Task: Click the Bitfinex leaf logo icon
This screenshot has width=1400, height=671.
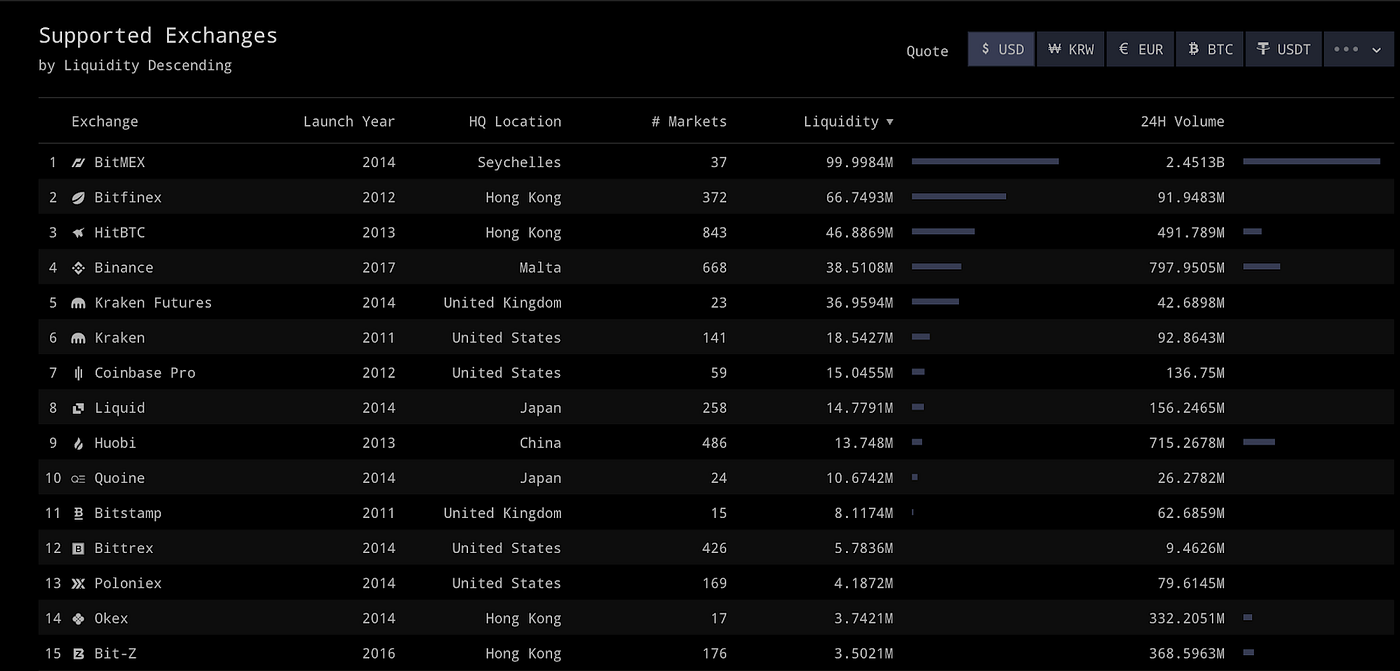Action: [79, 197]
